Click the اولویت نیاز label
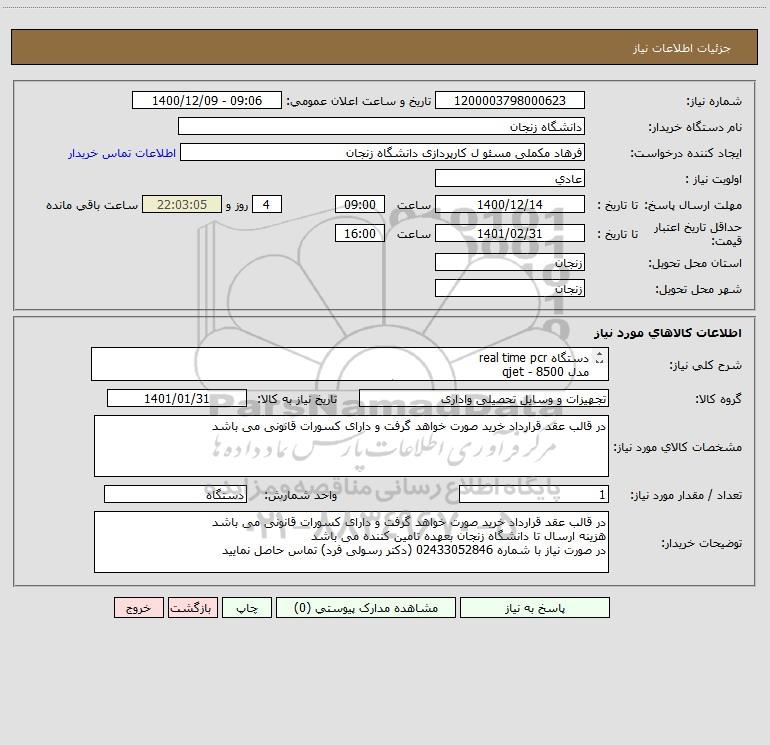The width and height of the screenshot is (770, 745). 713,180
